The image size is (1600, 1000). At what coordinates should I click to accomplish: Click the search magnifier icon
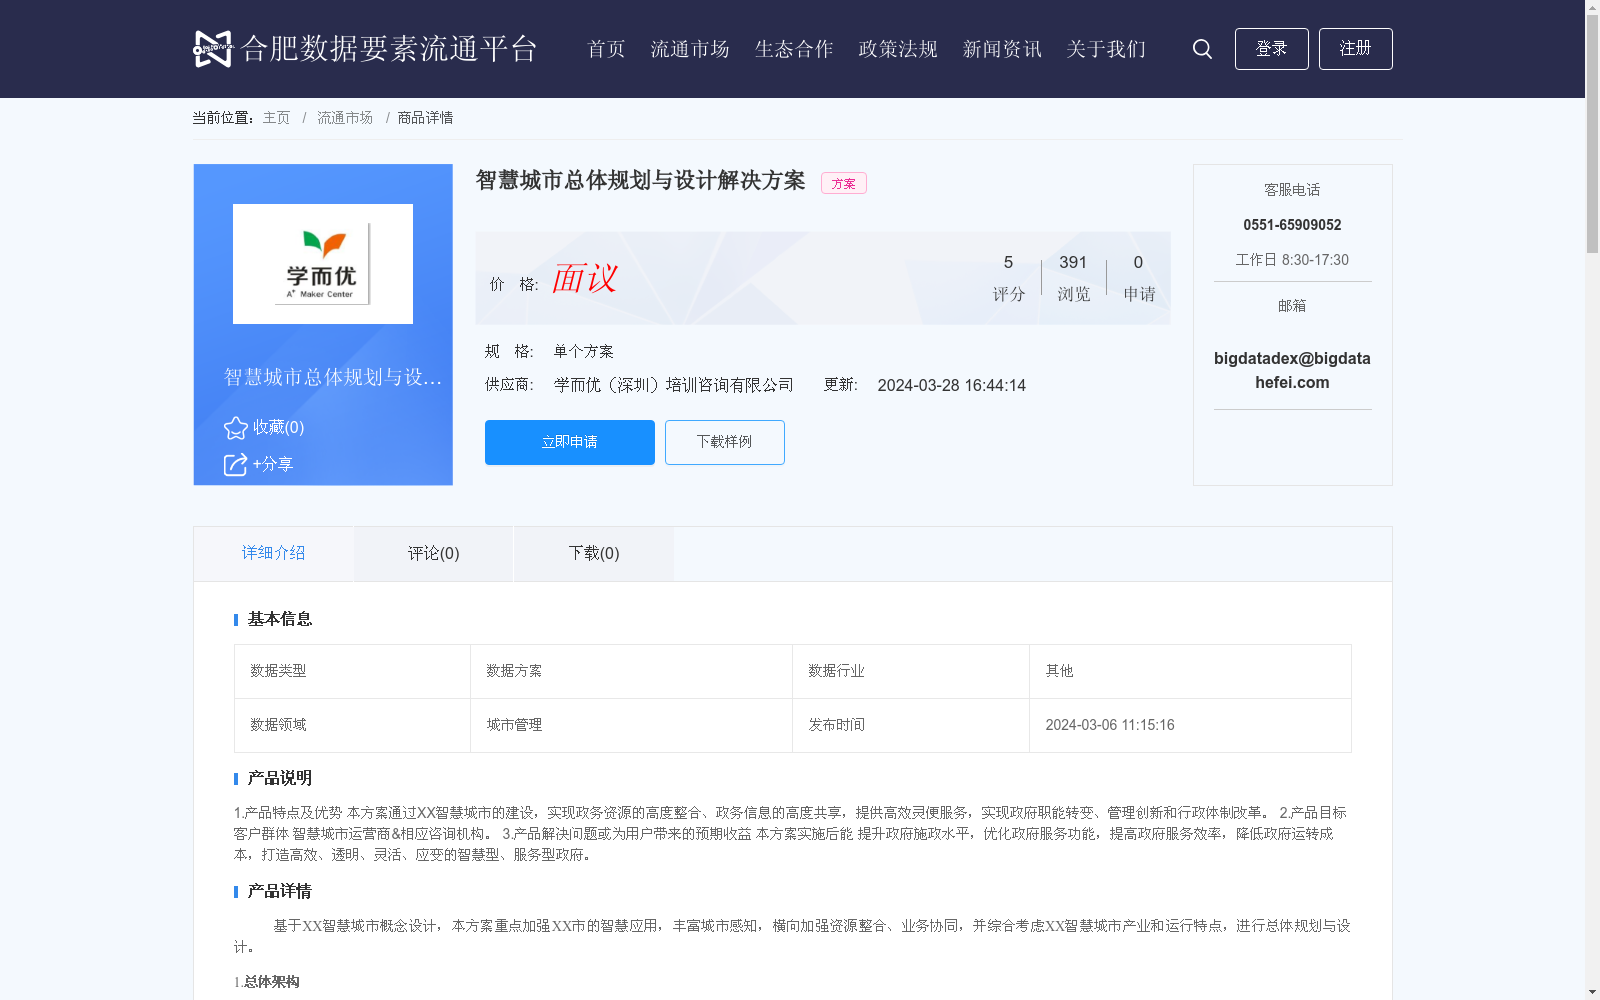pos(1201,48)
